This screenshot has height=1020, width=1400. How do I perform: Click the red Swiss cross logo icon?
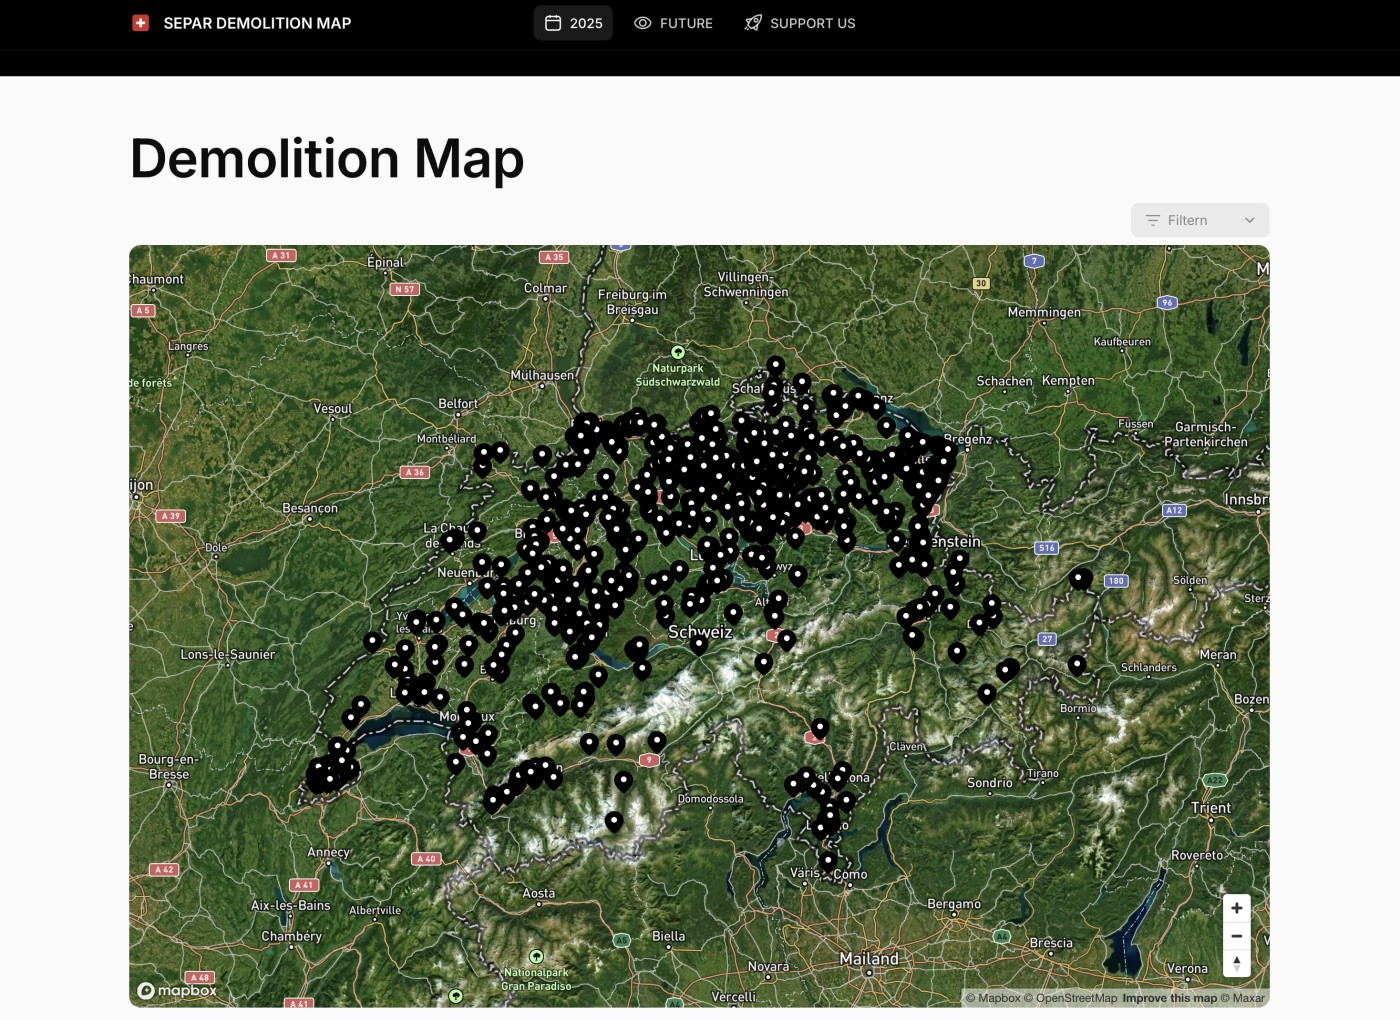pyautogui.click(x=140, y=22)
